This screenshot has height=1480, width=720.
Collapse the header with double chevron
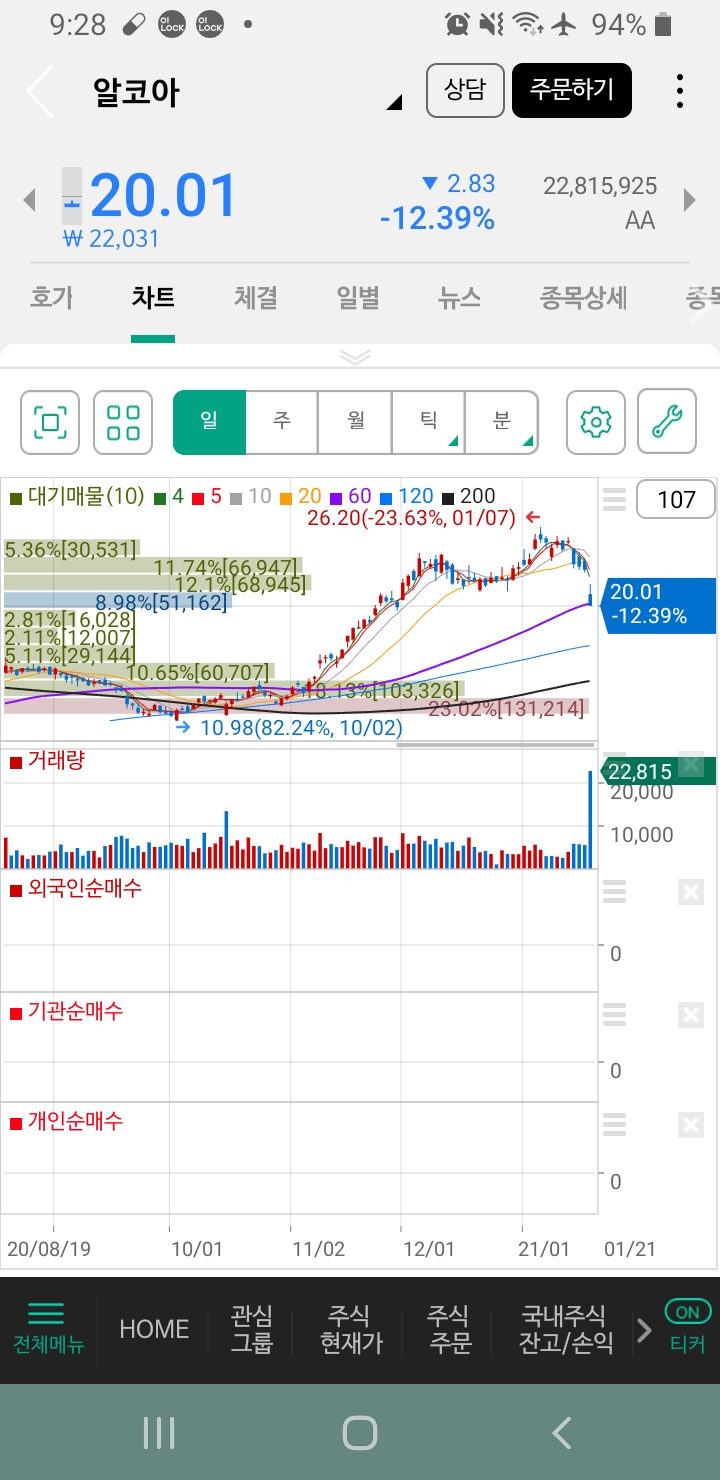[356, 357]
